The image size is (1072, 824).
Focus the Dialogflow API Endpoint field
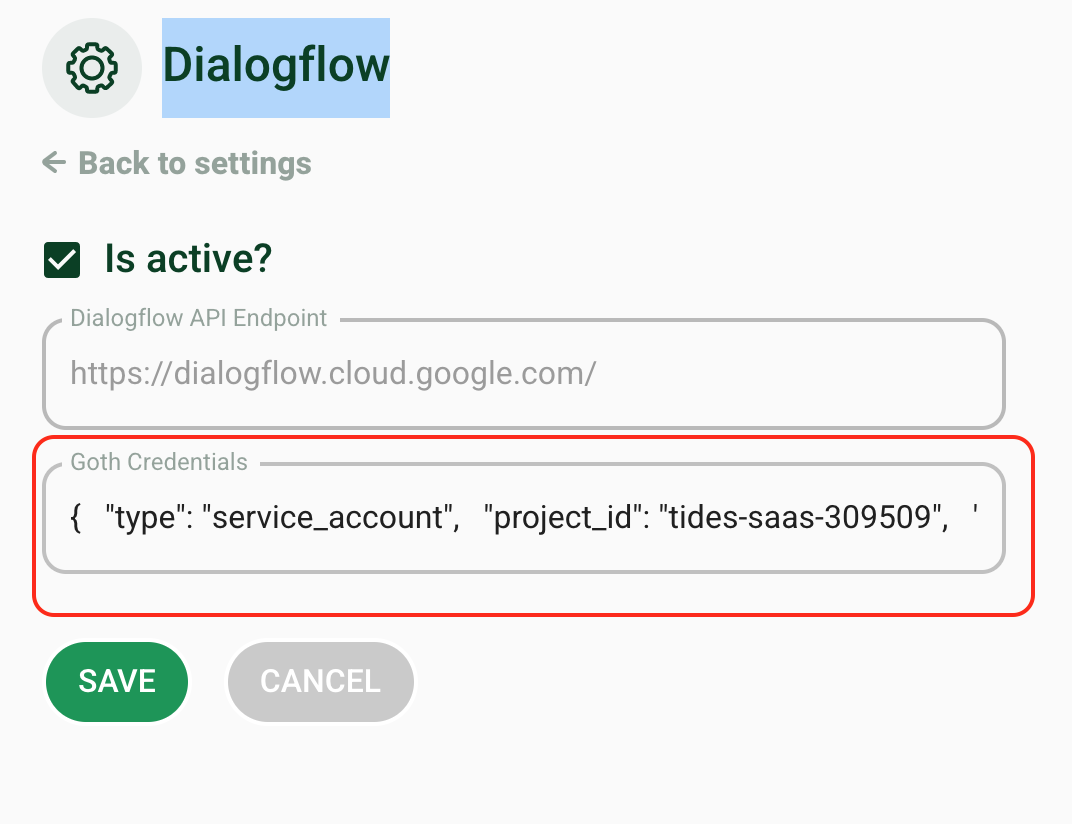(x=524, y=374)
